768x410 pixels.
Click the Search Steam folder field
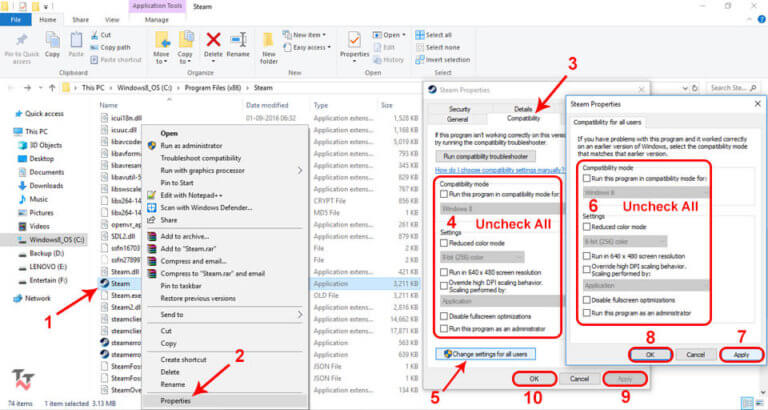733,88
